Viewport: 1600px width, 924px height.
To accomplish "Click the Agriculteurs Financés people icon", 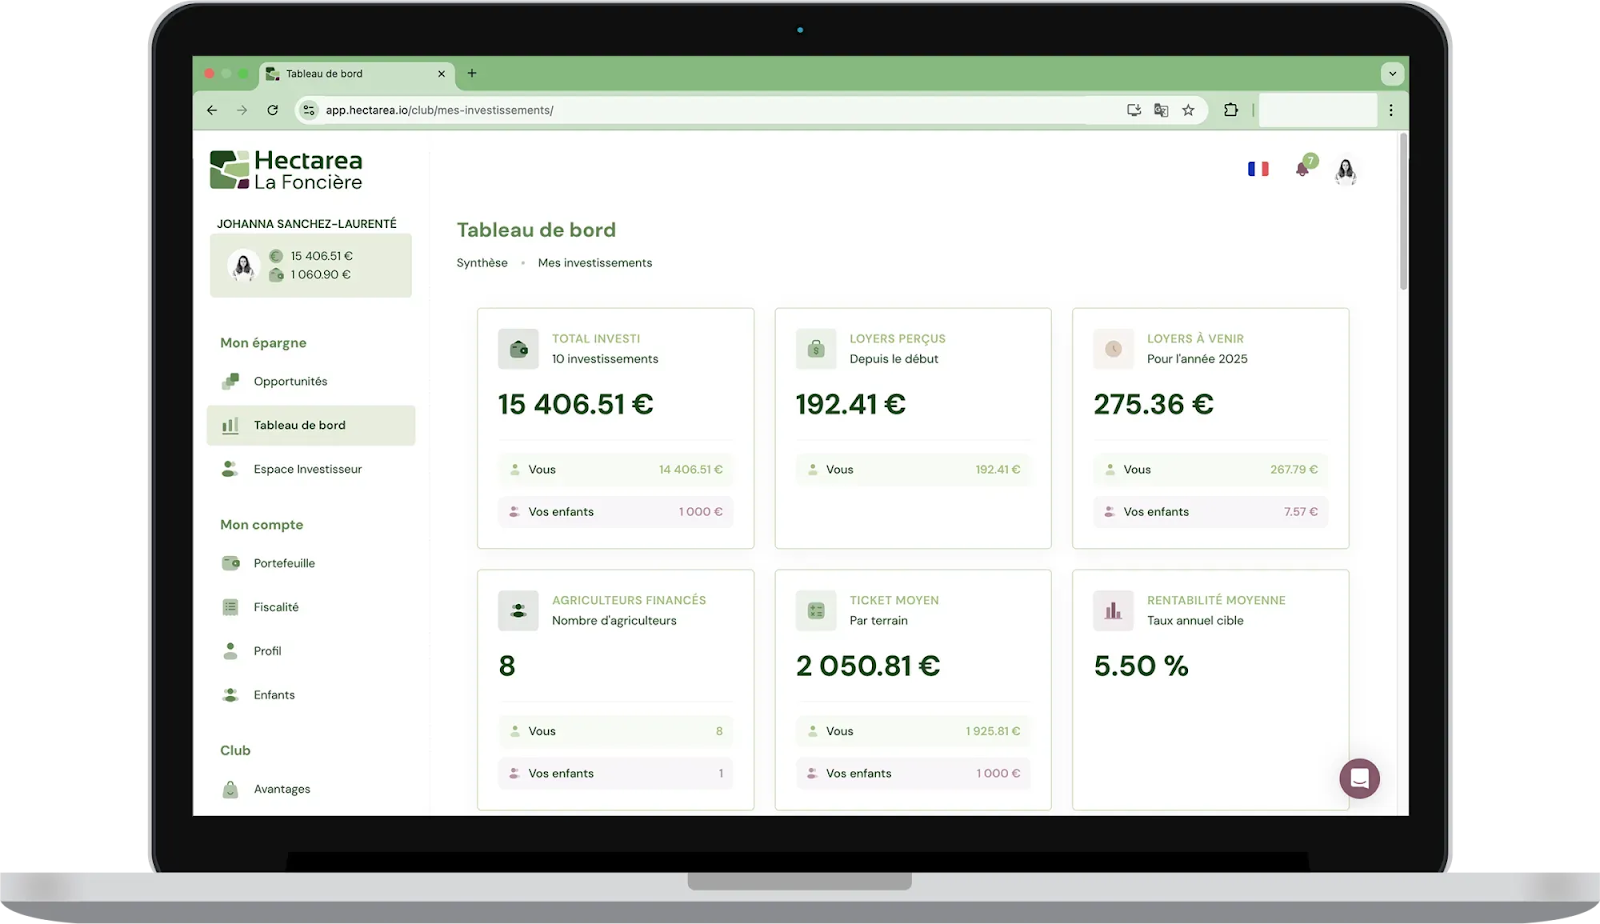I will [518, 611].
